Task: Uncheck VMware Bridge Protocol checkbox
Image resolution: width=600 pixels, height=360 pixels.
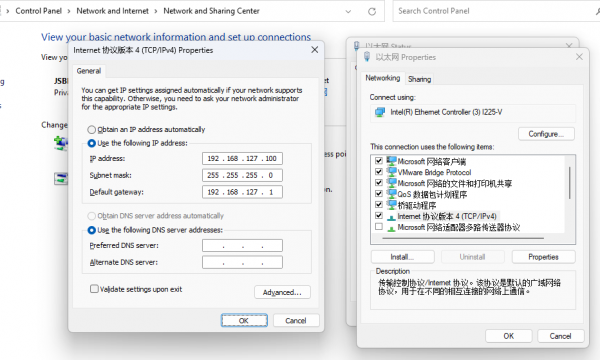Action: 379,172
